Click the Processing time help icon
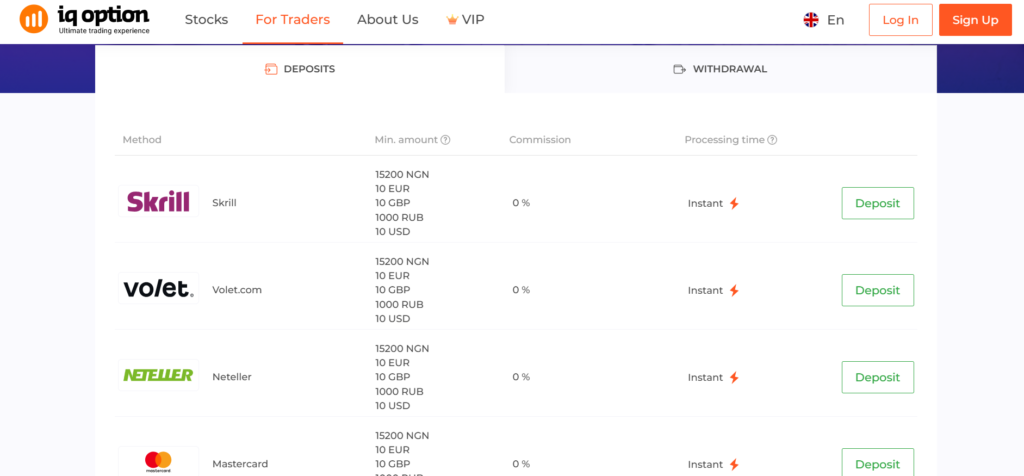1024x476 pixels. pos(772,140)
